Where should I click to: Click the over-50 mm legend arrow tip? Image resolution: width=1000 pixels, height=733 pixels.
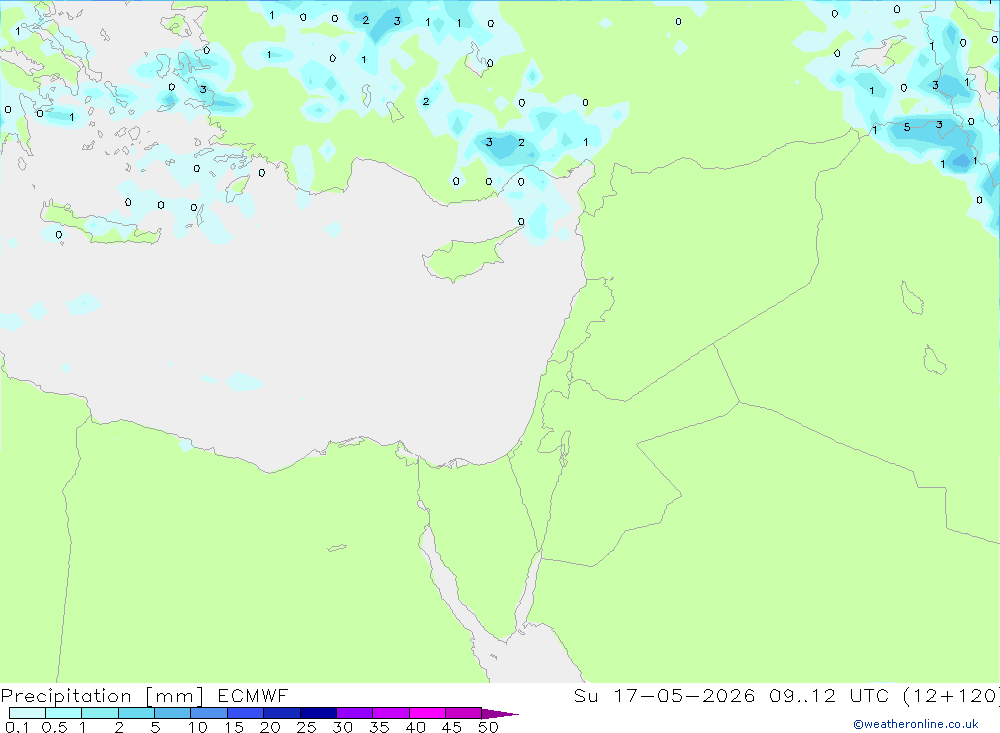pyautogui.click(x=499, y=713)
